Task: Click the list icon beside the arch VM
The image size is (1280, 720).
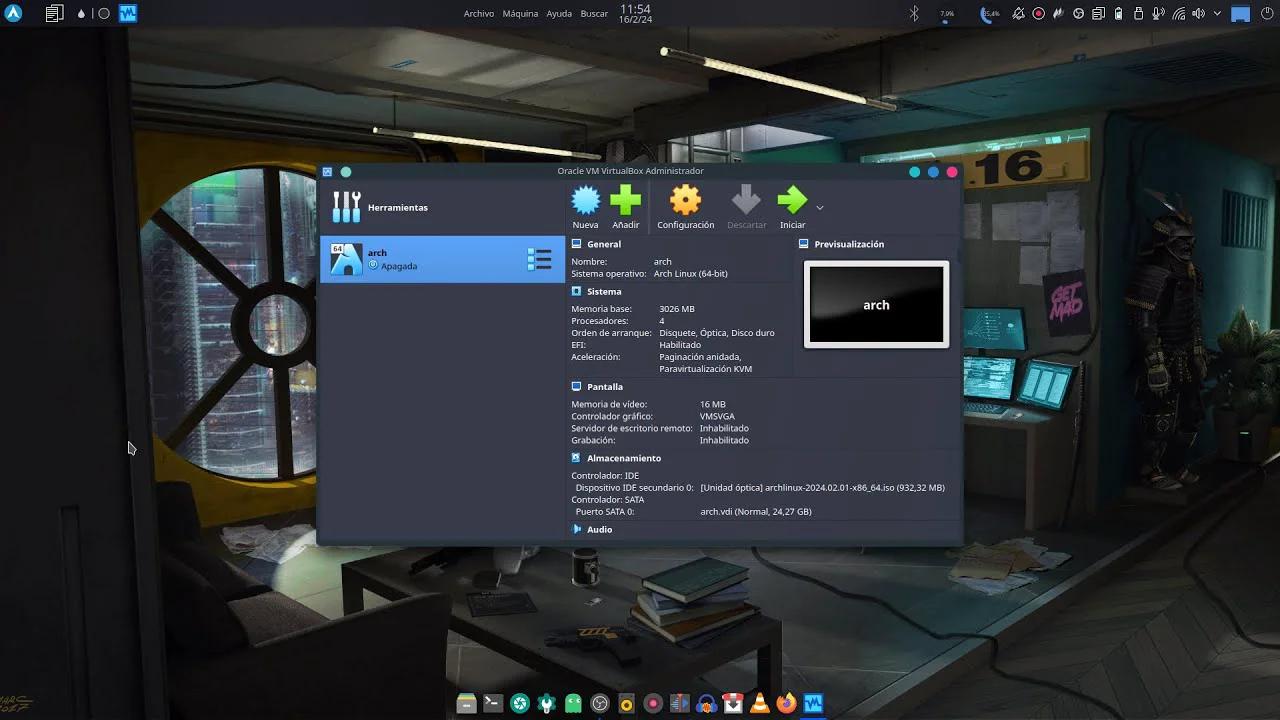Action: click(540, 259)
